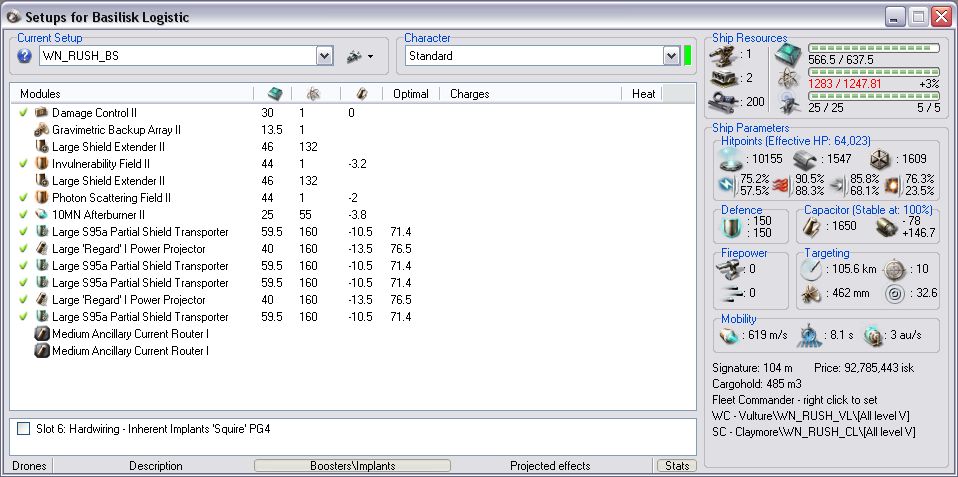The image size is (958, 477).
Task: Click the blue help question mark icon
Action: [x=24, y=56]
